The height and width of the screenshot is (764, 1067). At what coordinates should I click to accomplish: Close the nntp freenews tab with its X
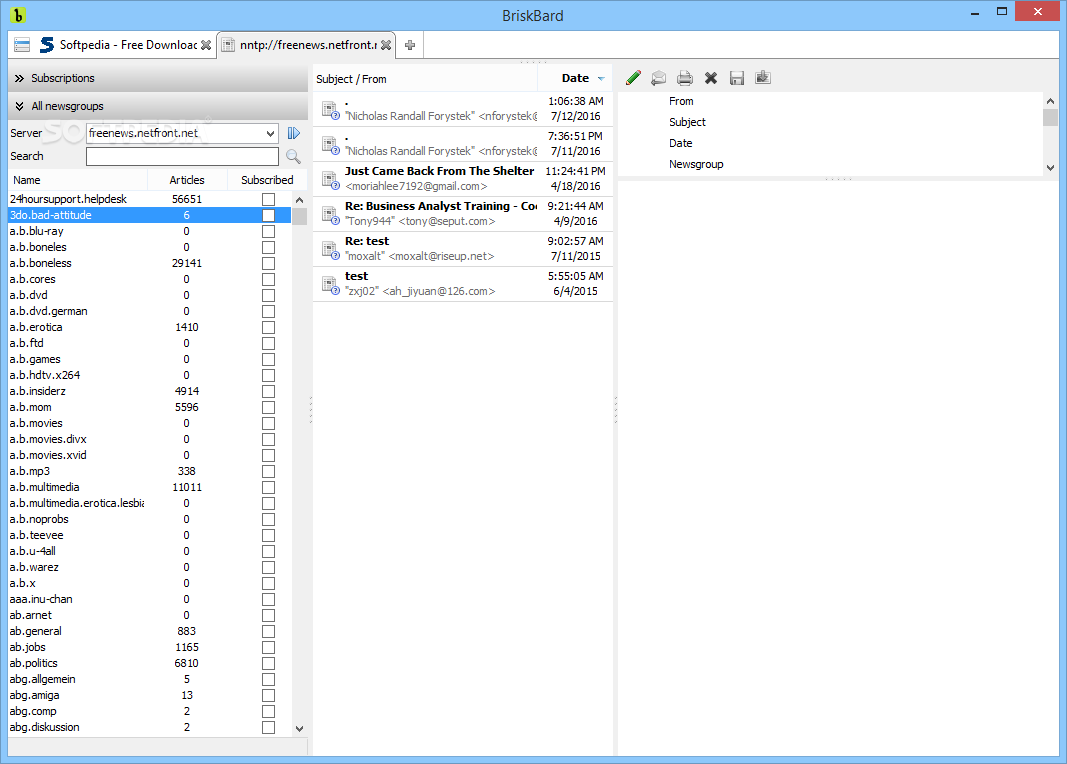(386, 45)
